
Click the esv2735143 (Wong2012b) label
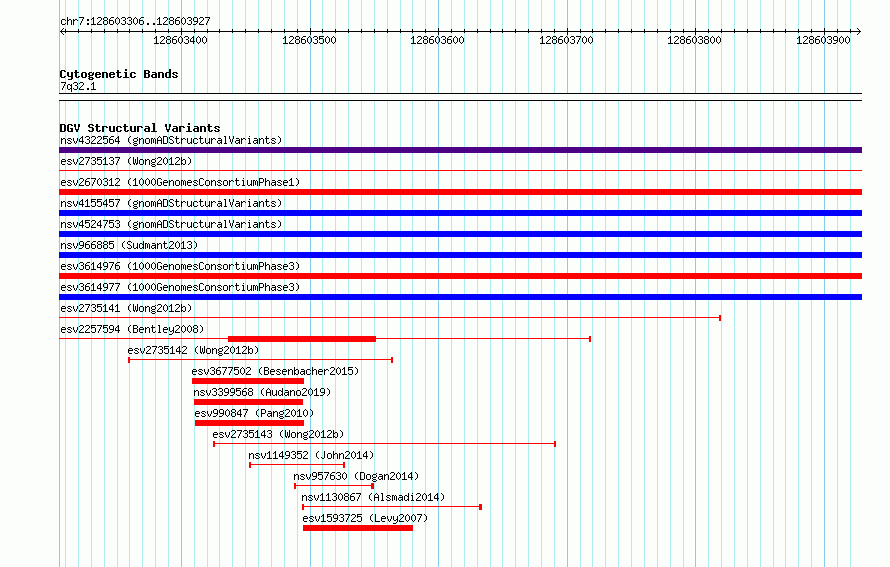tap(278, 434)
